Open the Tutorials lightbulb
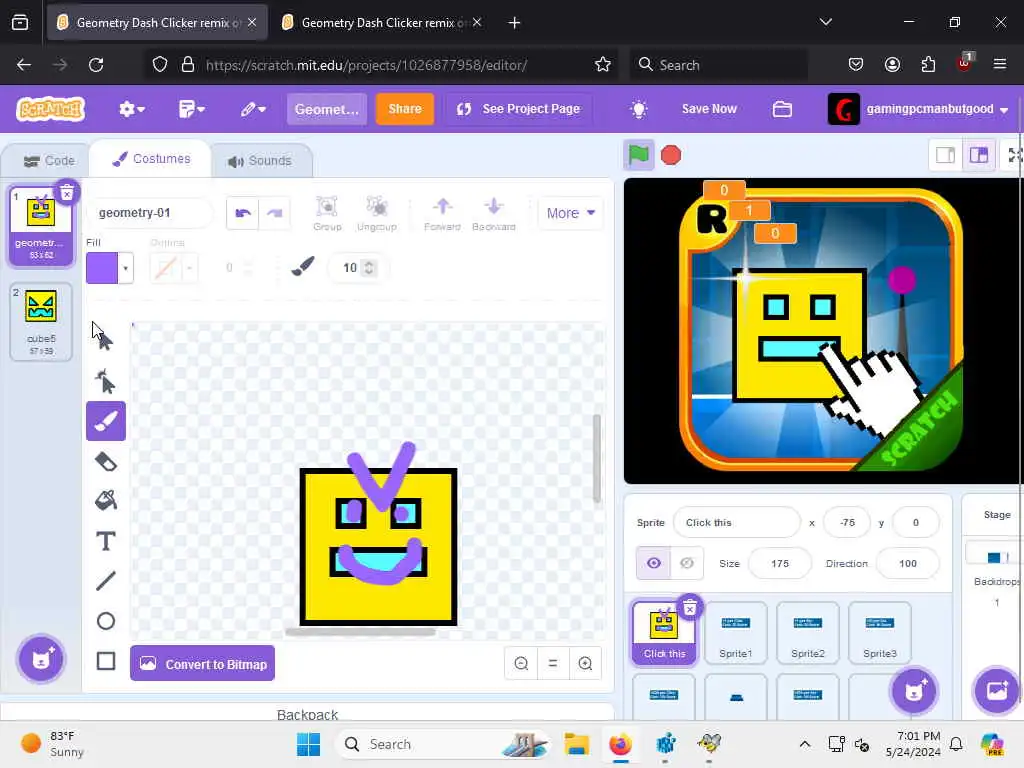Screen dimensions: 1024x768 coord(639,109)
